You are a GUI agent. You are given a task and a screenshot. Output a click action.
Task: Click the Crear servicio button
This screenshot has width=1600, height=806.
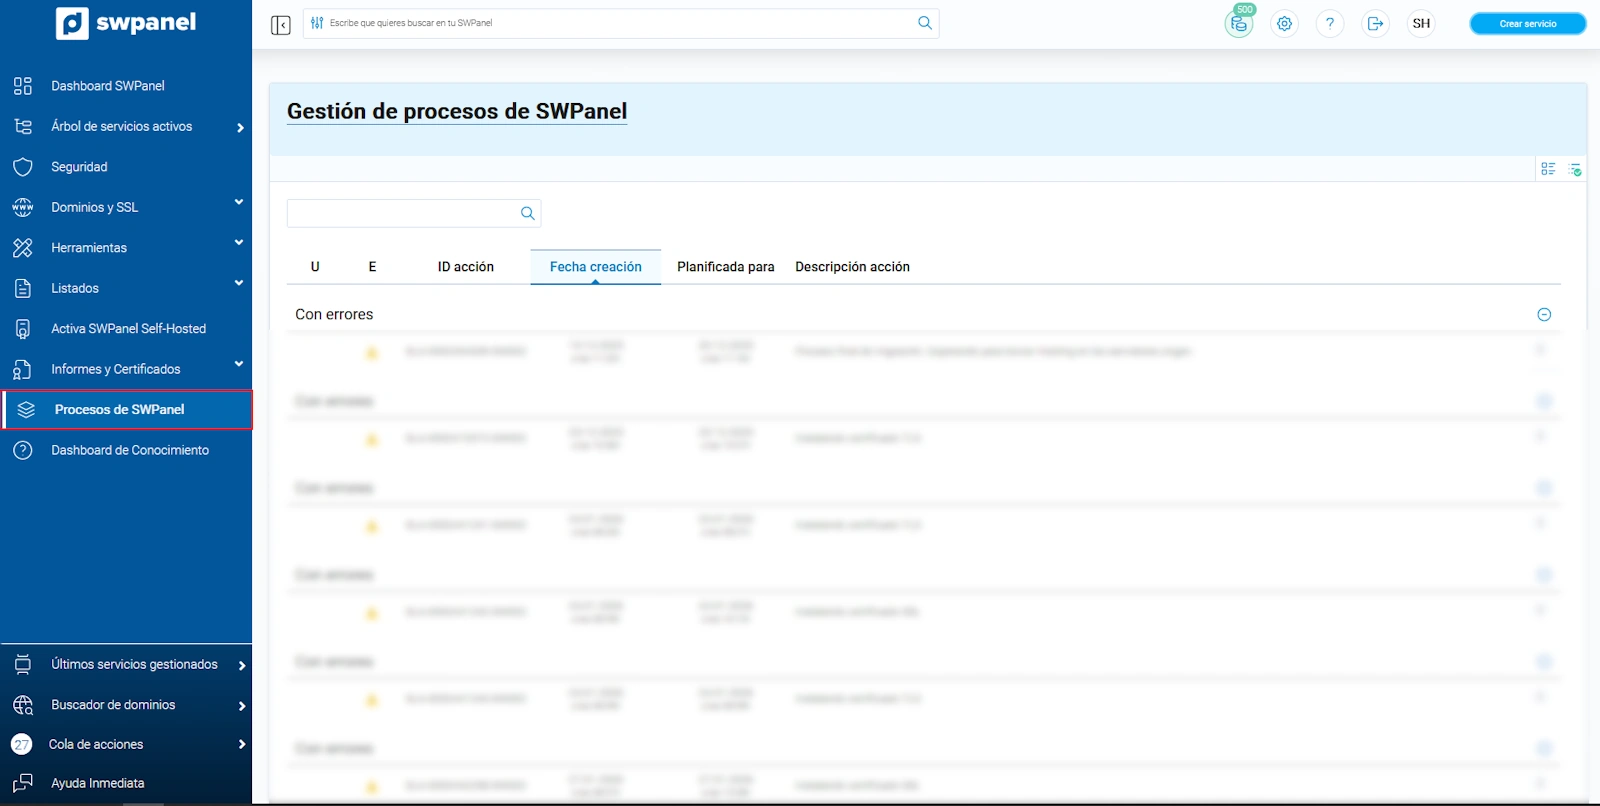coord(1527,24)
